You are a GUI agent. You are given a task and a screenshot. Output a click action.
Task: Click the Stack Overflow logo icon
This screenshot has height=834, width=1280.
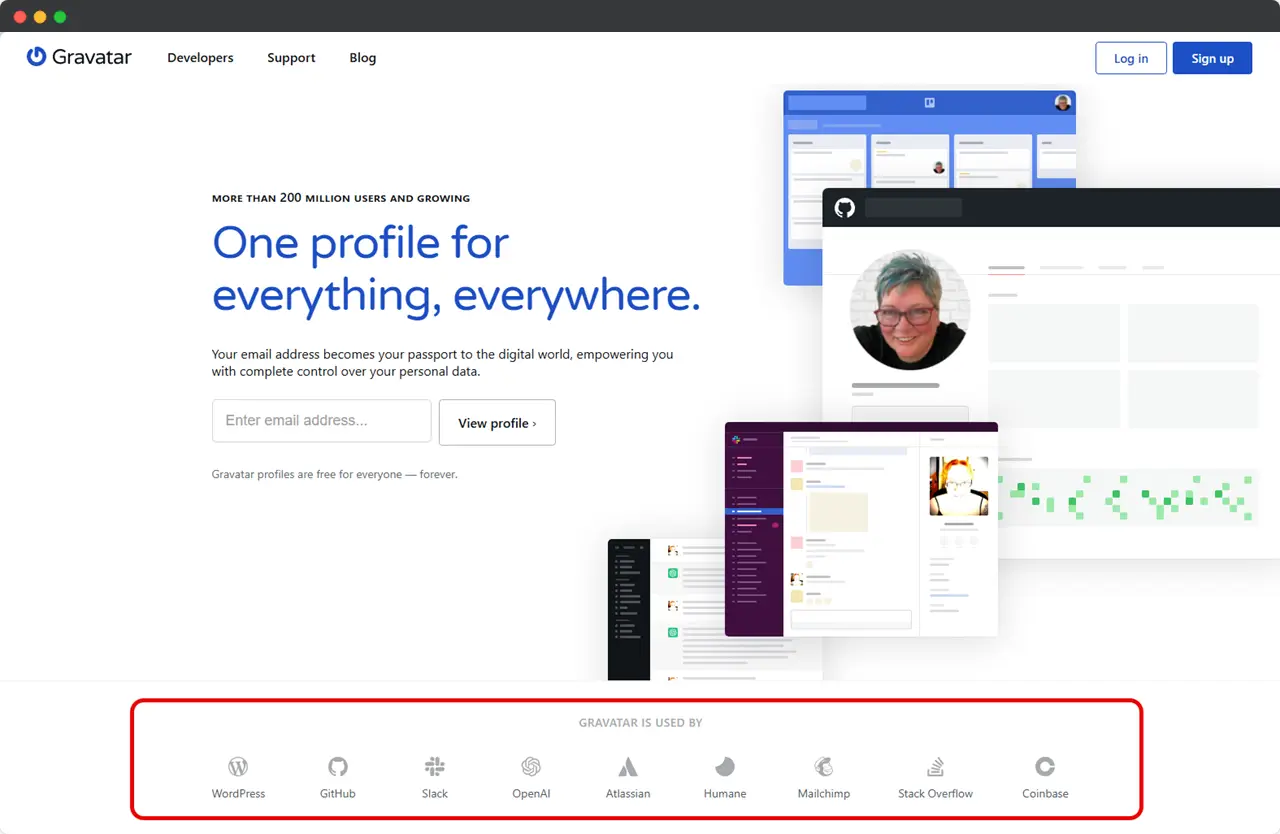936,767
